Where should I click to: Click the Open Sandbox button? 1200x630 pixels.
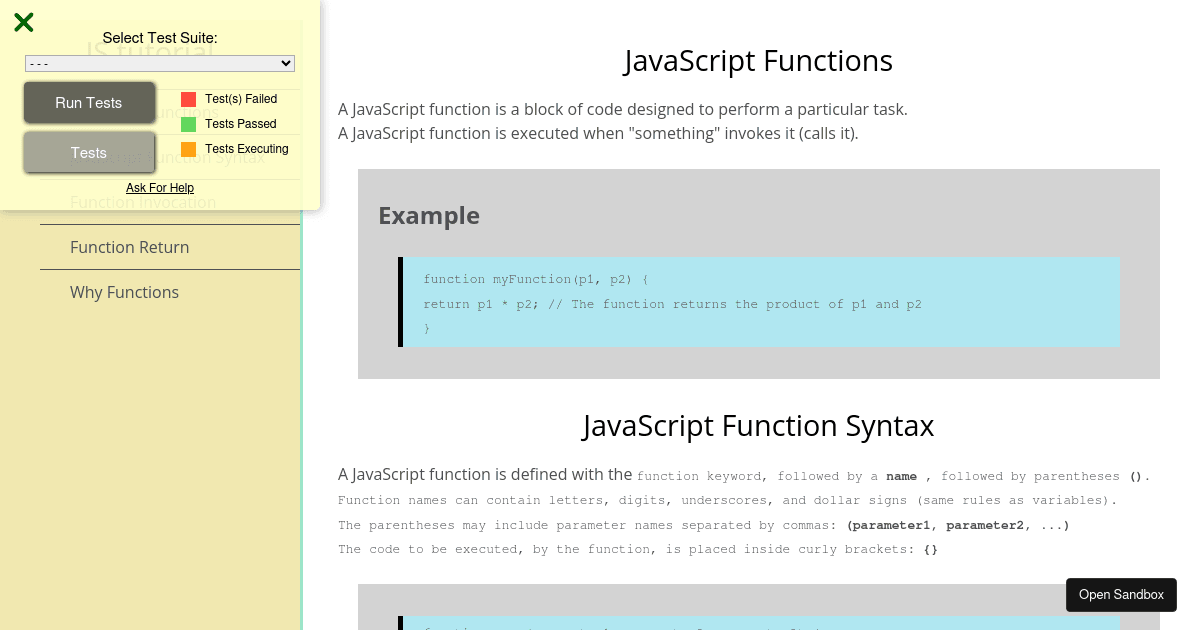tap(1121, 595)
